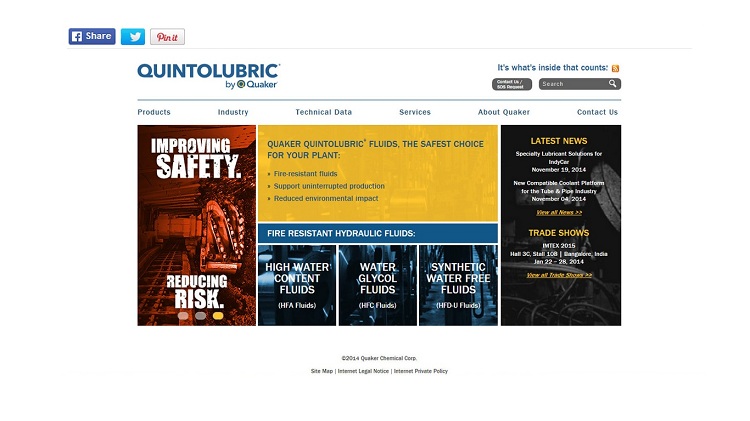The height and width of the screenshot is (421, 750).
Task: Click Support uninterrupted production bullet link
Action: [x=329, y=186]
